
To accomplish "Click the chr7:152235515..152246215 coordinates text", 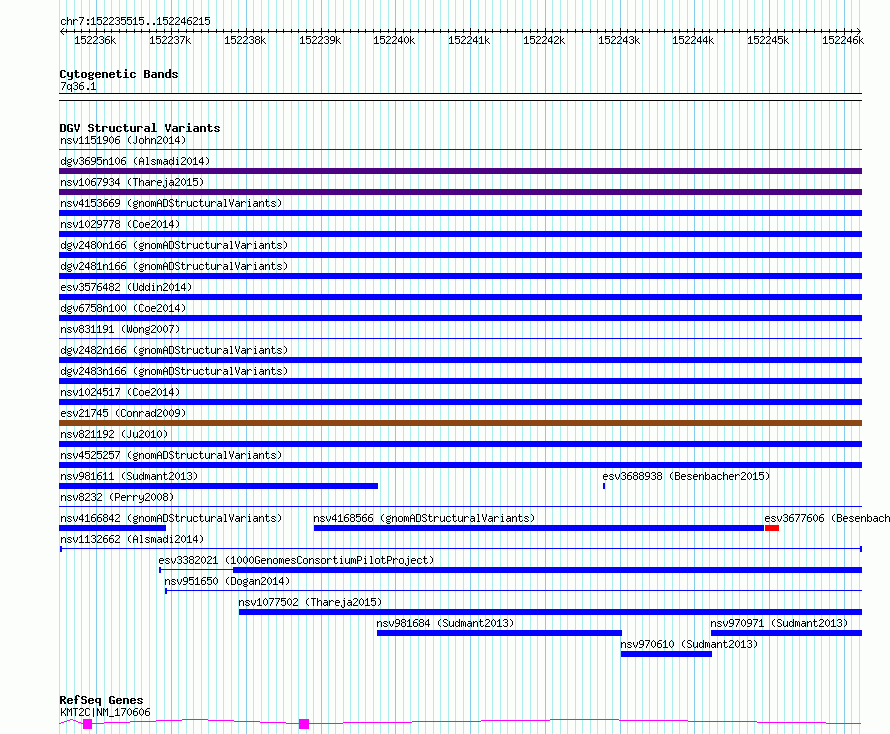I will point(135,21).
